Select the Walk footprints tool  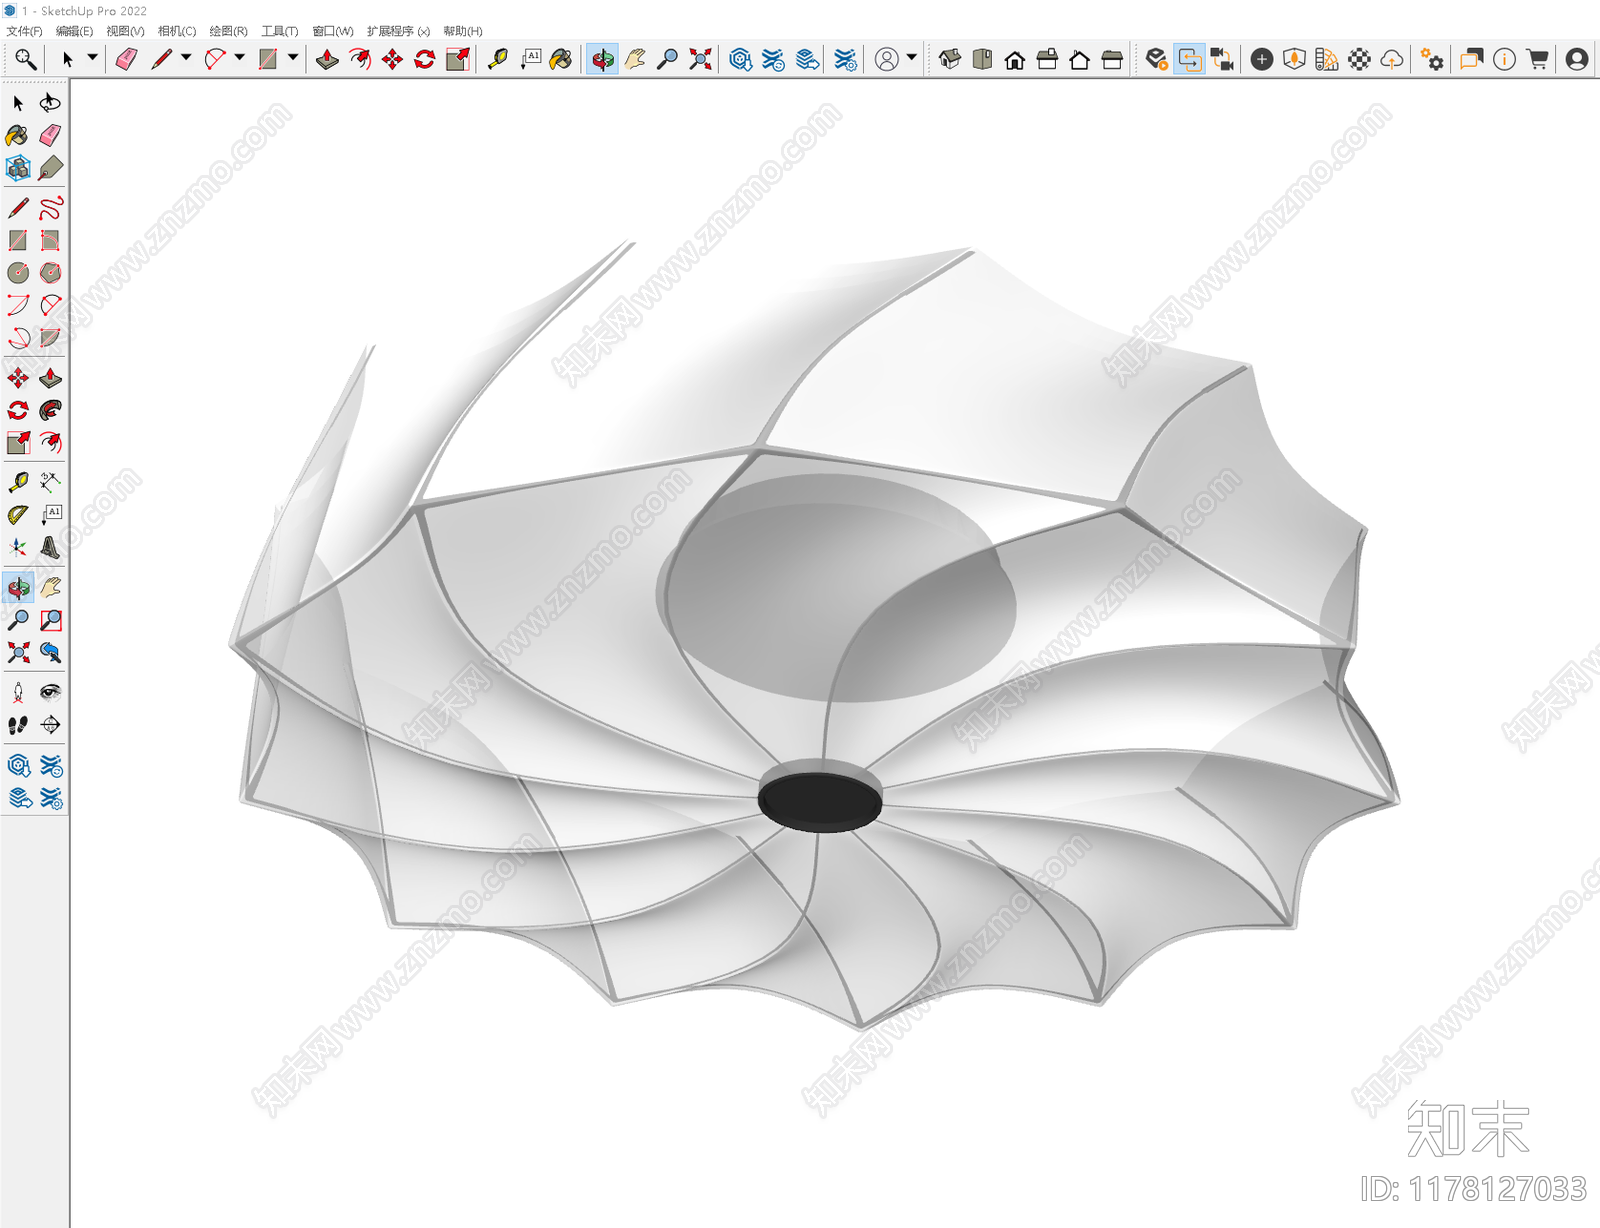pyautogui.click(x=18, y=724)
